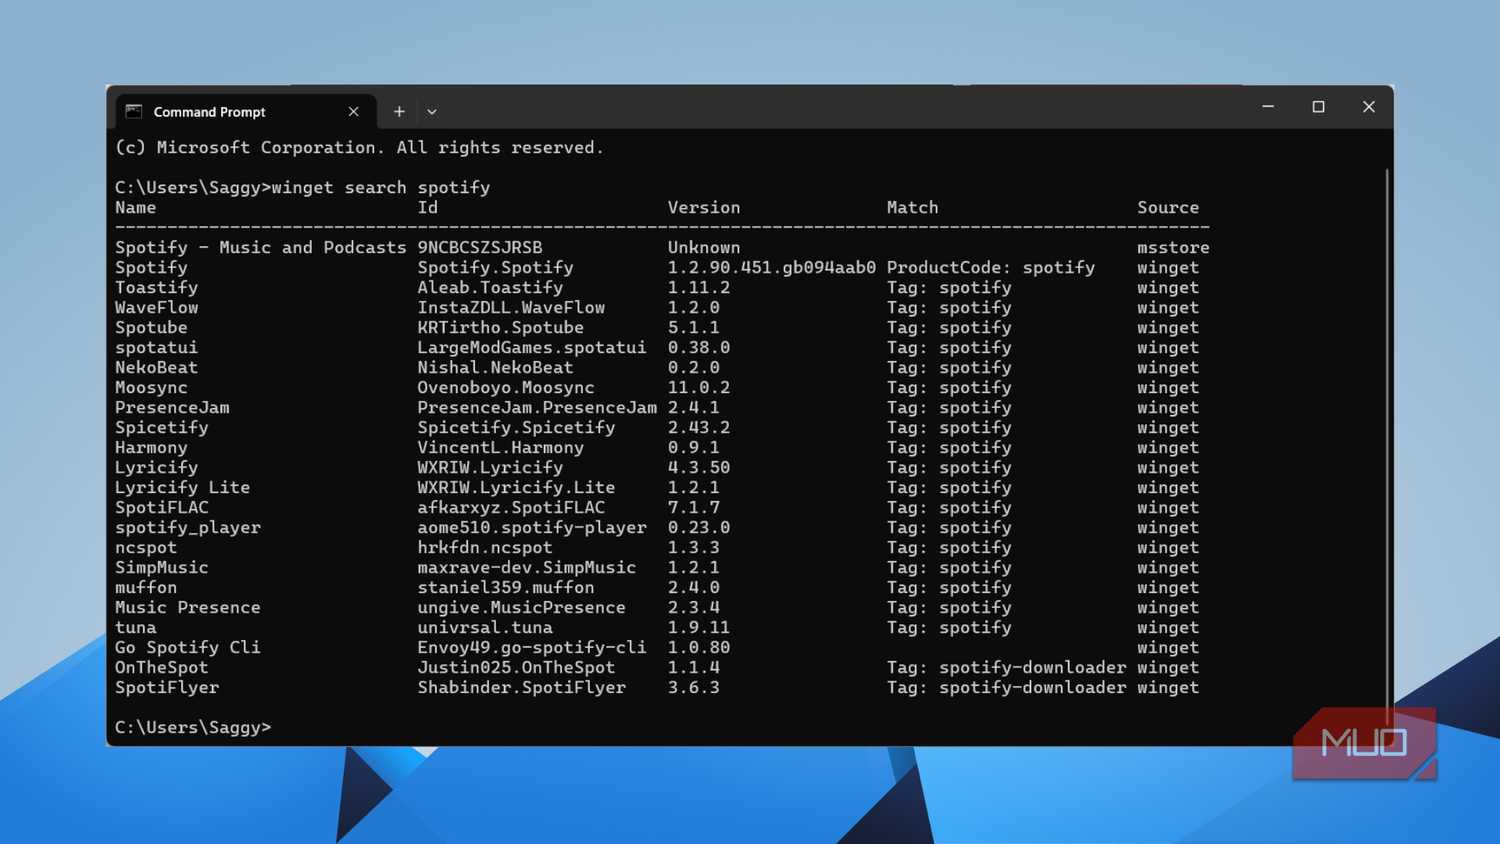Image resolution: width=1500 pixels, height=844 pixels.
Task: Click the InstaZDLL.WaveFlow Id
Action: 511,307
